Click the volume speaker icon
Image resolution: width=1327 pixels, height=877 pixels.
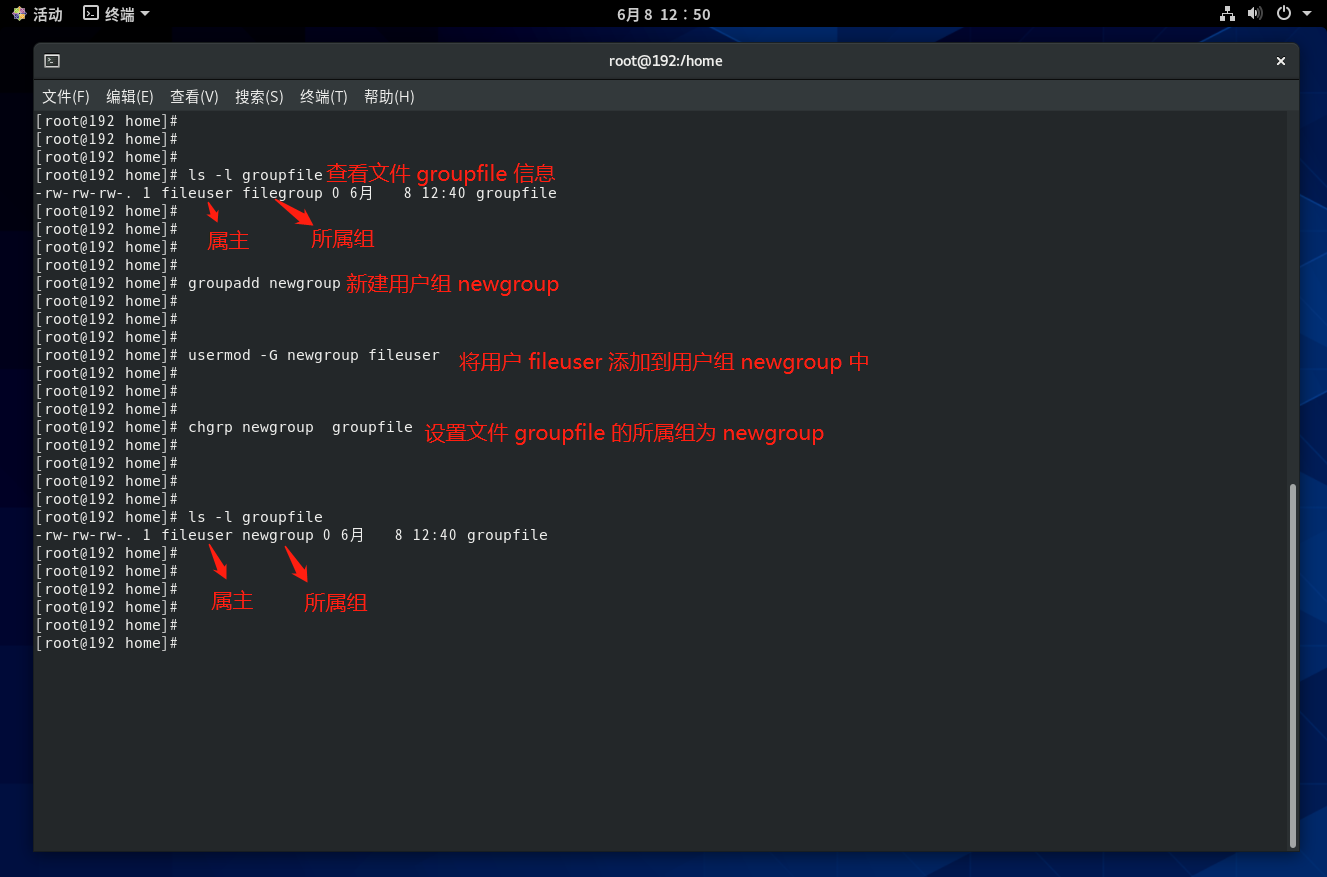coord(1255,14)
